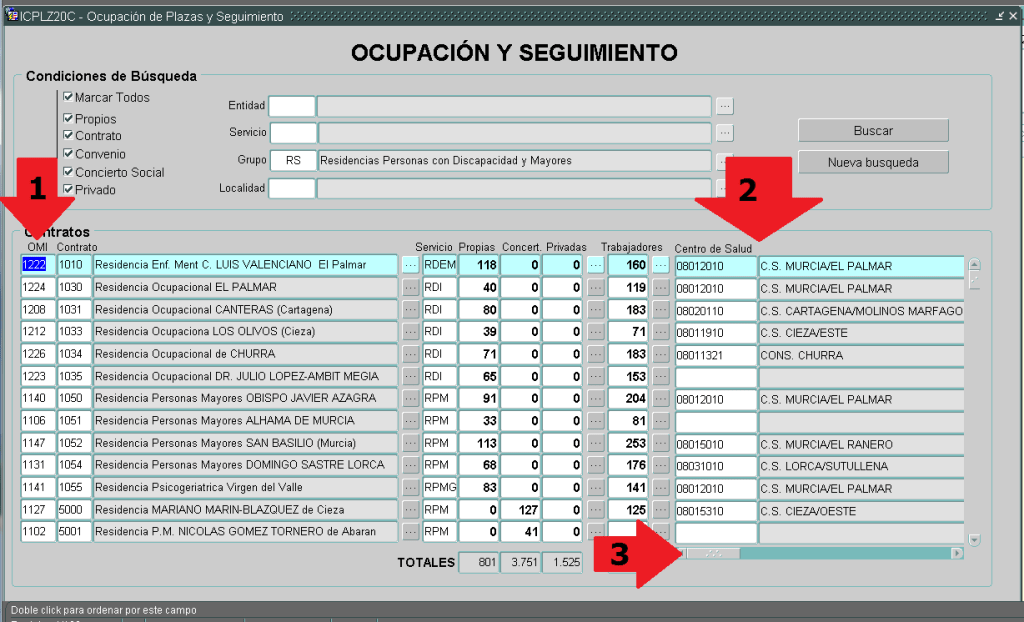This screenshot has height=622, width=1024.
Task: Click the ellipsis button after Trabajadores value 204
Action: click(x=660, y=398)
